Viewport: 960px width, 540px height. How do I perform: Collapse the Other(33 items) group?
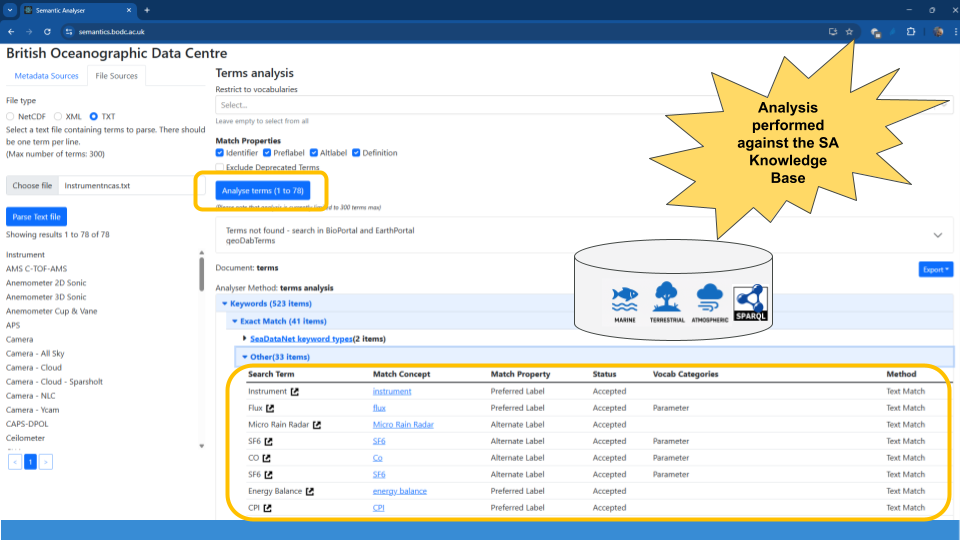(x=244, y=357)
